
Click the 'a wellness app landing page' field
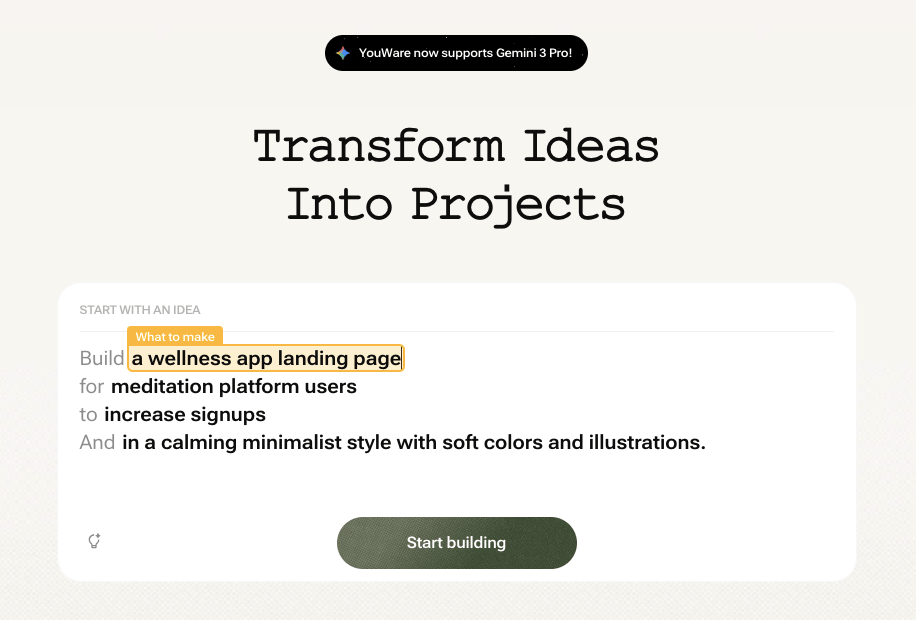(266, 358)
